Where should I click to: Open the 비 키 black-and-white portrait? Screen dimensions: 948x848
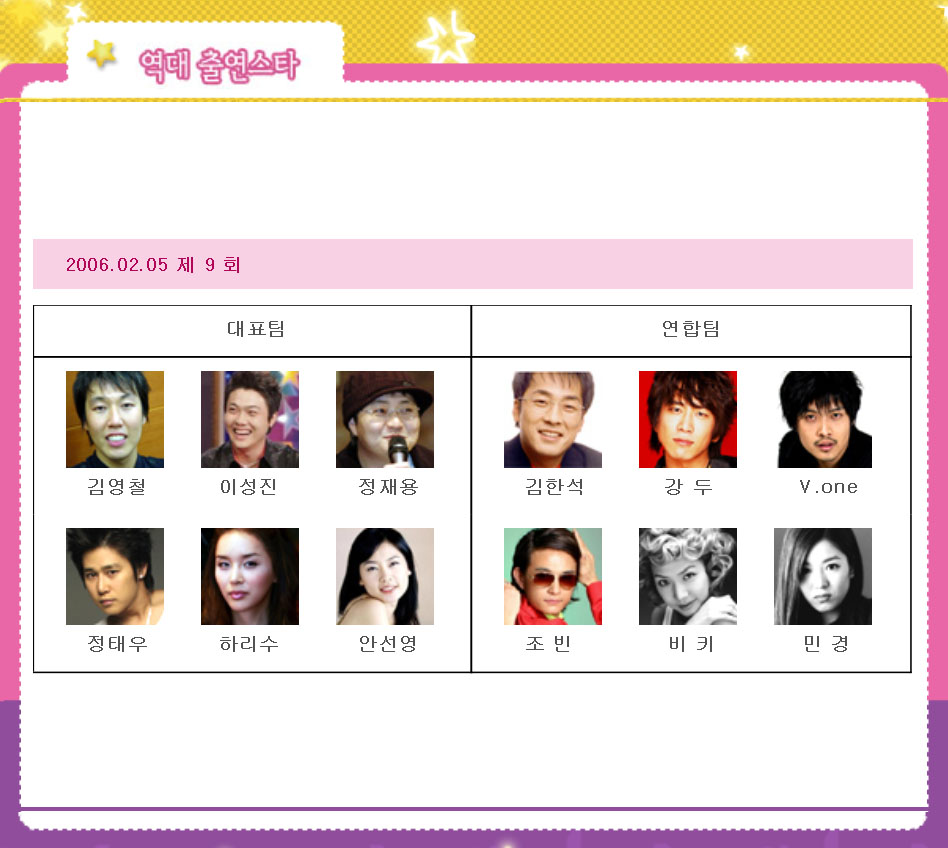[x=688, y=577]
